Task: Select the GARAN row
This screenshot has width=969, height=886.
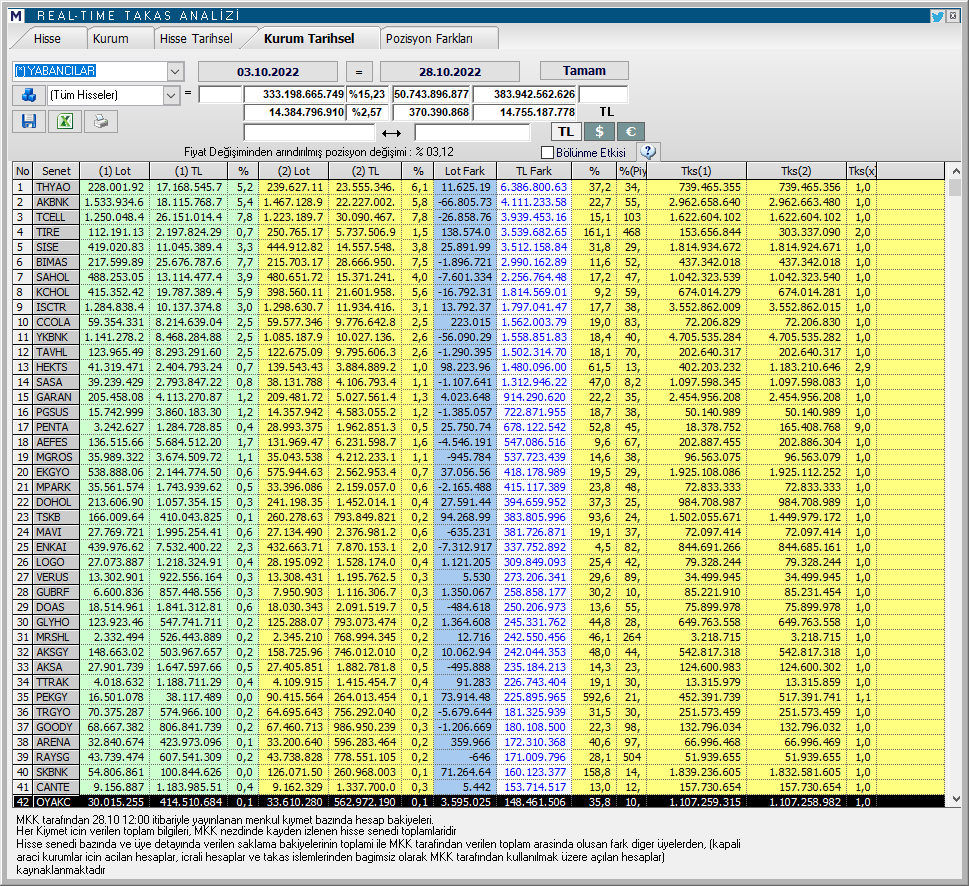Action: click(478, 397)
